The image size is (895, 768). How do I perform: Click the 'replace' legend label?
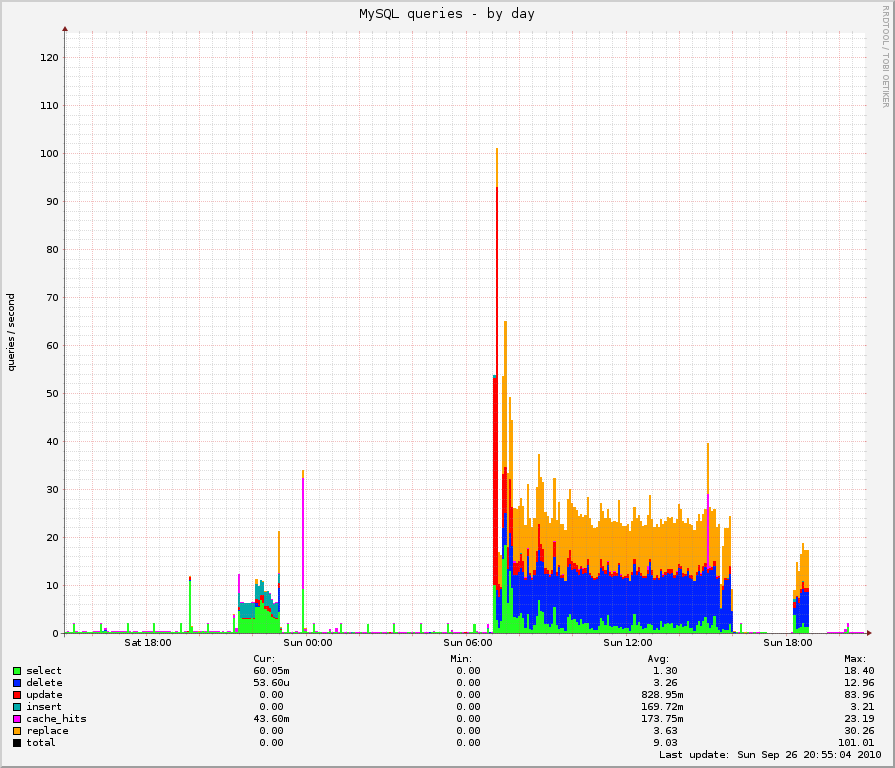pyautogui.click(x=47, y=731)
